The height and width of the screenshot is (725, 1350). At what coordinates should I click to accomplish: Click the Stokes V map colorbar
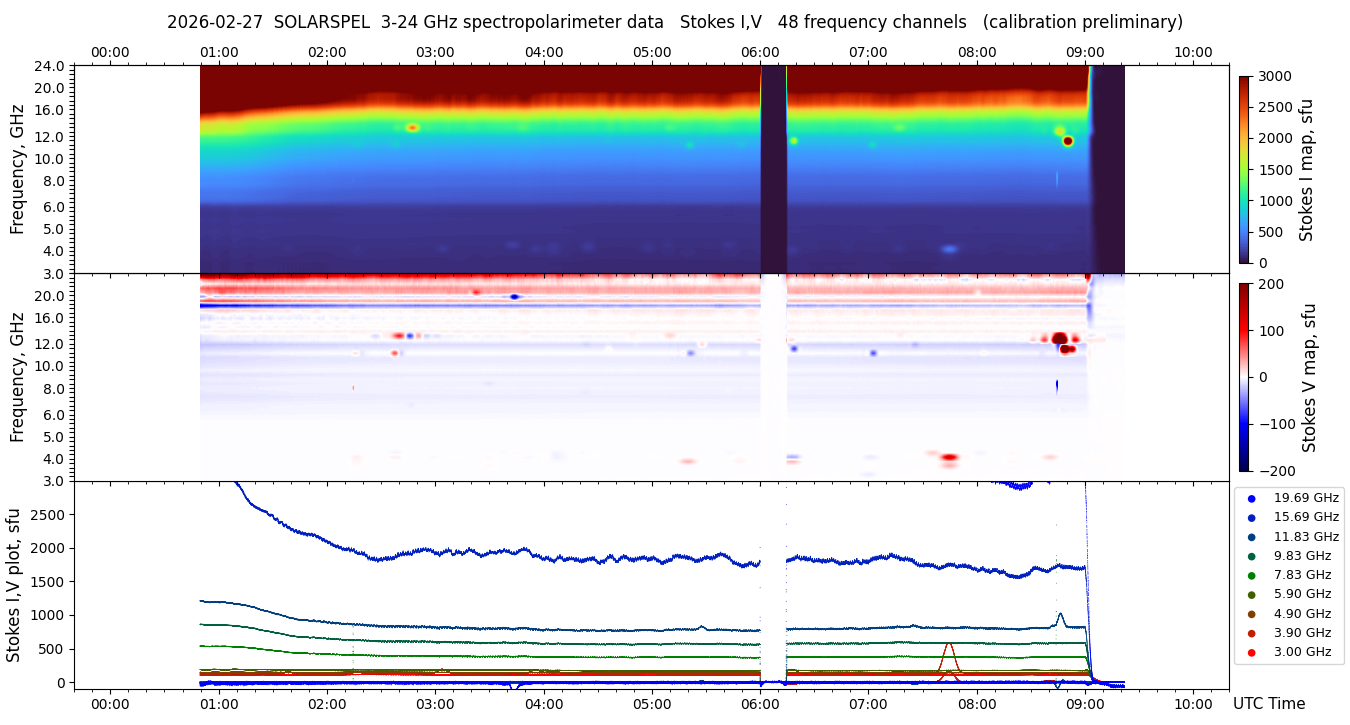point(1244,377)
